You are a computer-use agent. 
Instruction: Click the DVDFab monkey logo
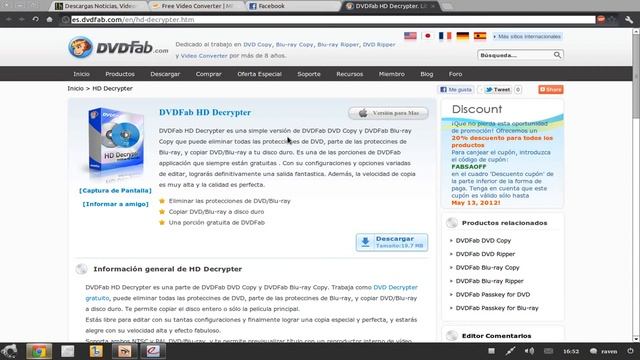(x=80, y=47)
